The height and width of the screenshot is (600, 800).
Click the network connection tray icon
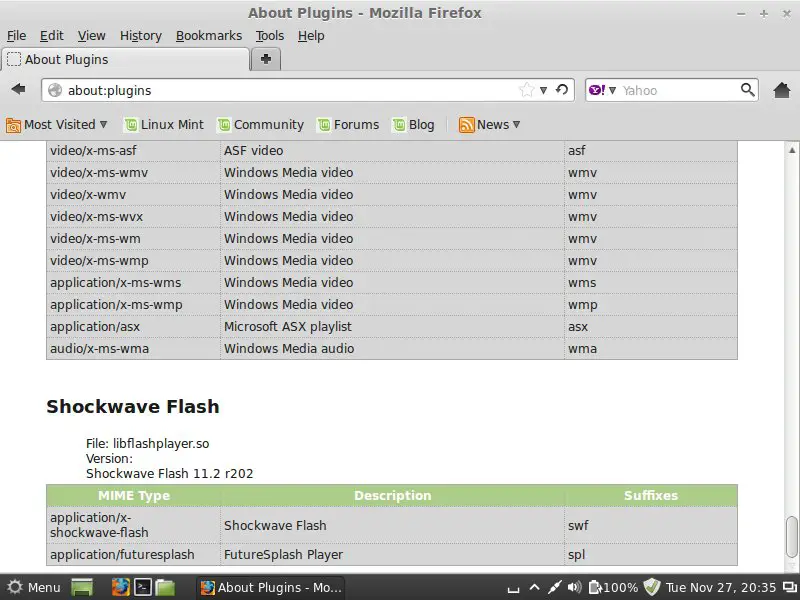(x=554, y=587)
